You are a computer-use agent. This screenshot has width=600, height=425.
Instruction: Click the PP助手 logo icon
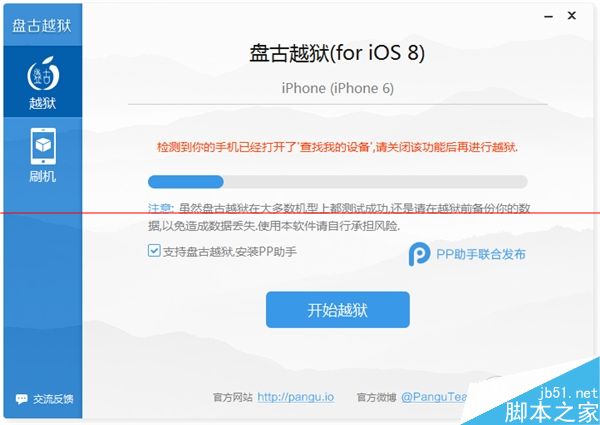[419, 254]
